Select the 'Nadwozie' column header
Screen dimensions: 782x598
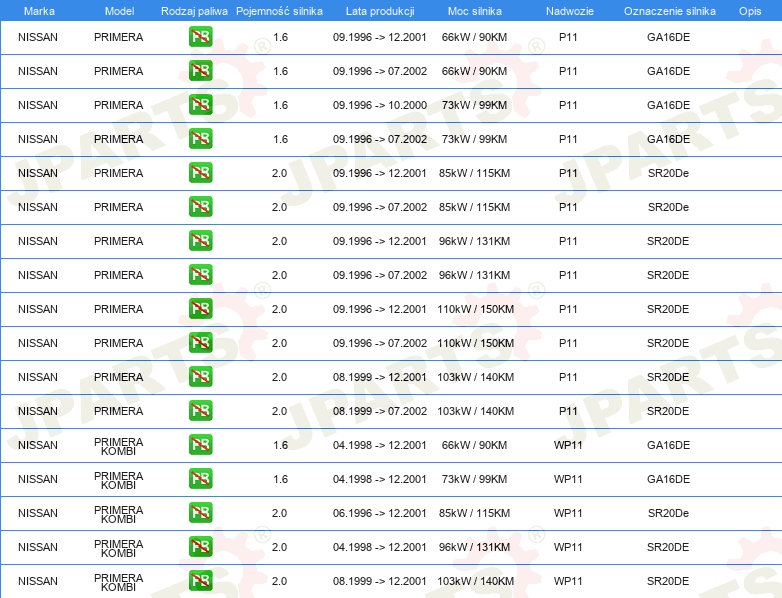570,11
